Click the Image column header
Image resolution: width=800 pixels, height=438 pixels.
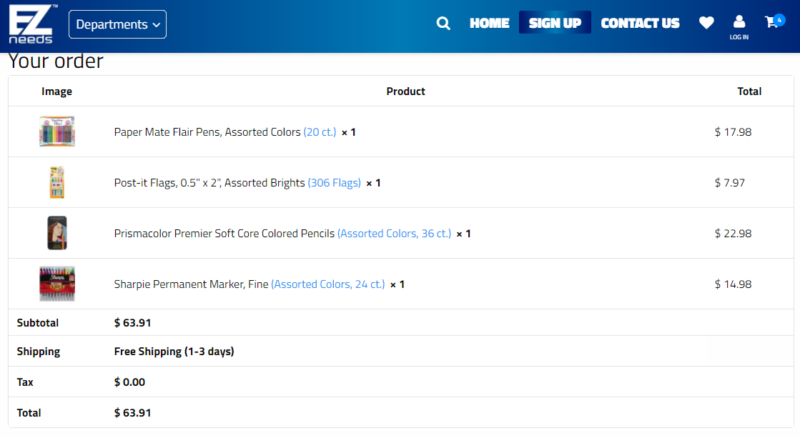point(57,91)
